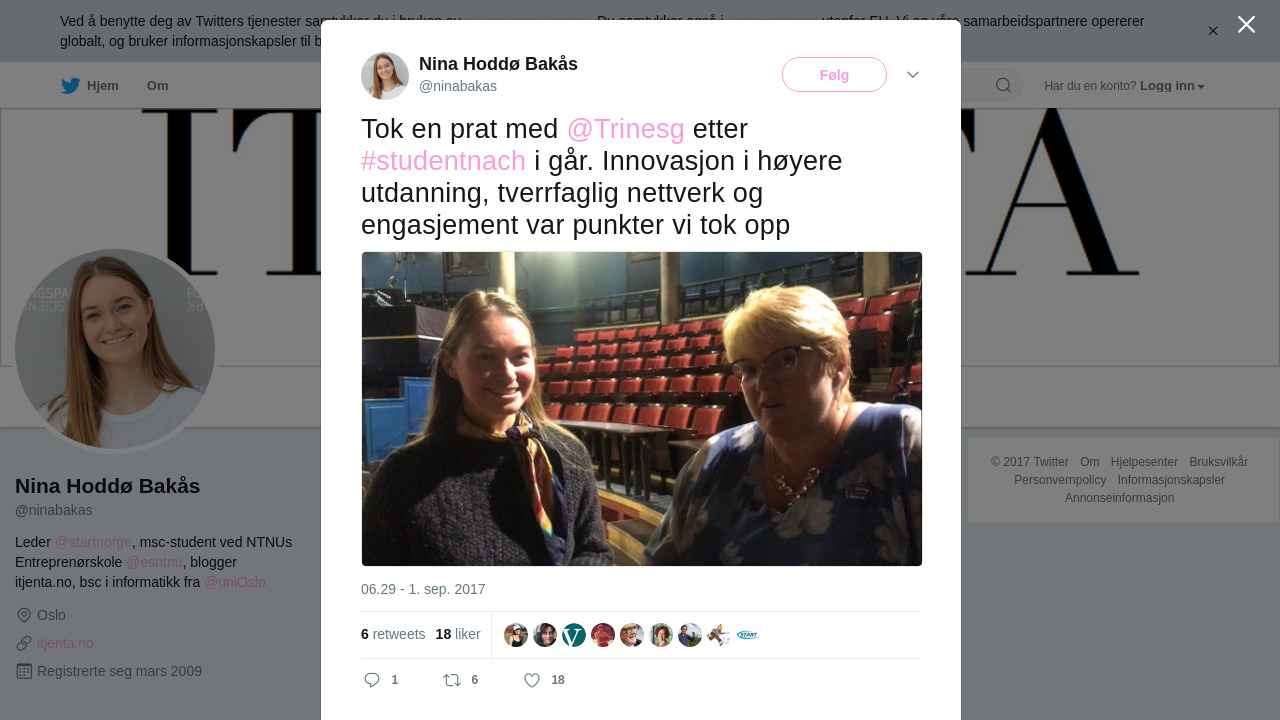Follow Nina with the Følg button
This screenshot has height=720, width=1280.
[834, 75]
